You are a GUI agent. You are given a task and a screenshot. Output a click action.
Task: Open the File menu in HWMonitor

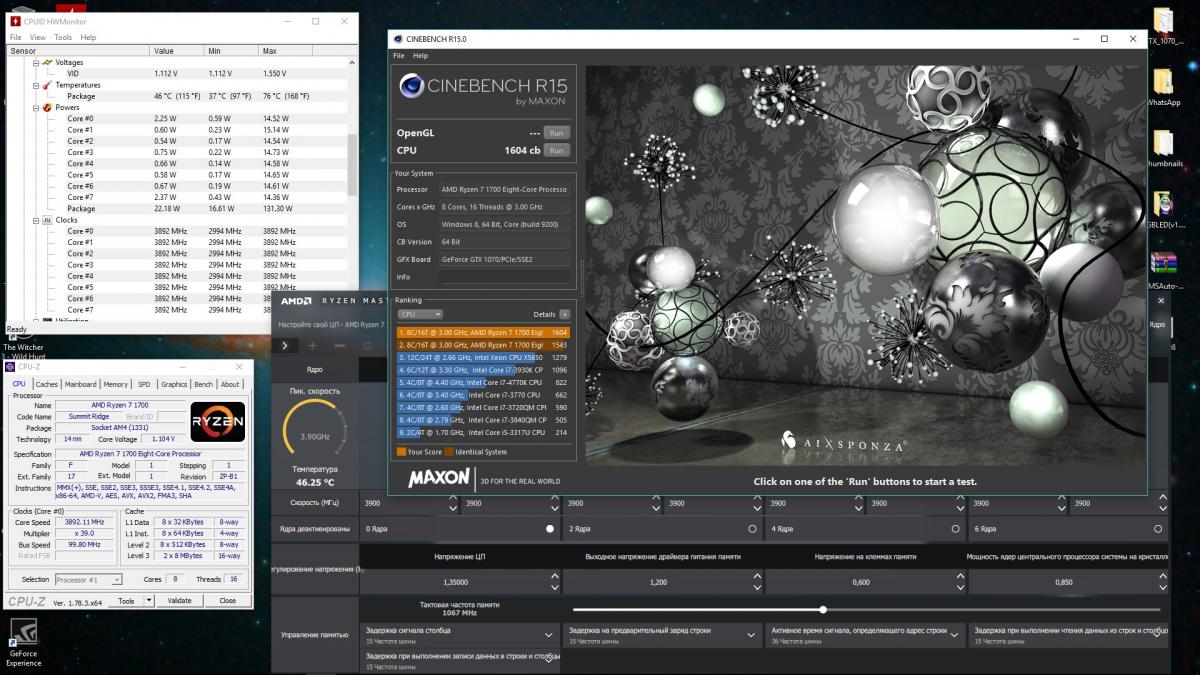click(x=15, y=37)
